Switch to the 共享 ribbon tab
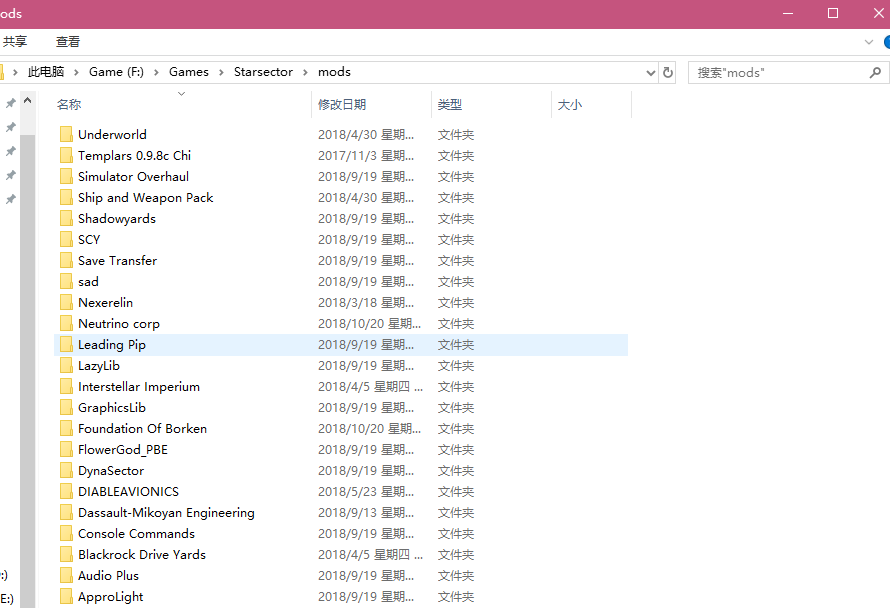Viewport: 890px width, 608px height. (15, 42)
